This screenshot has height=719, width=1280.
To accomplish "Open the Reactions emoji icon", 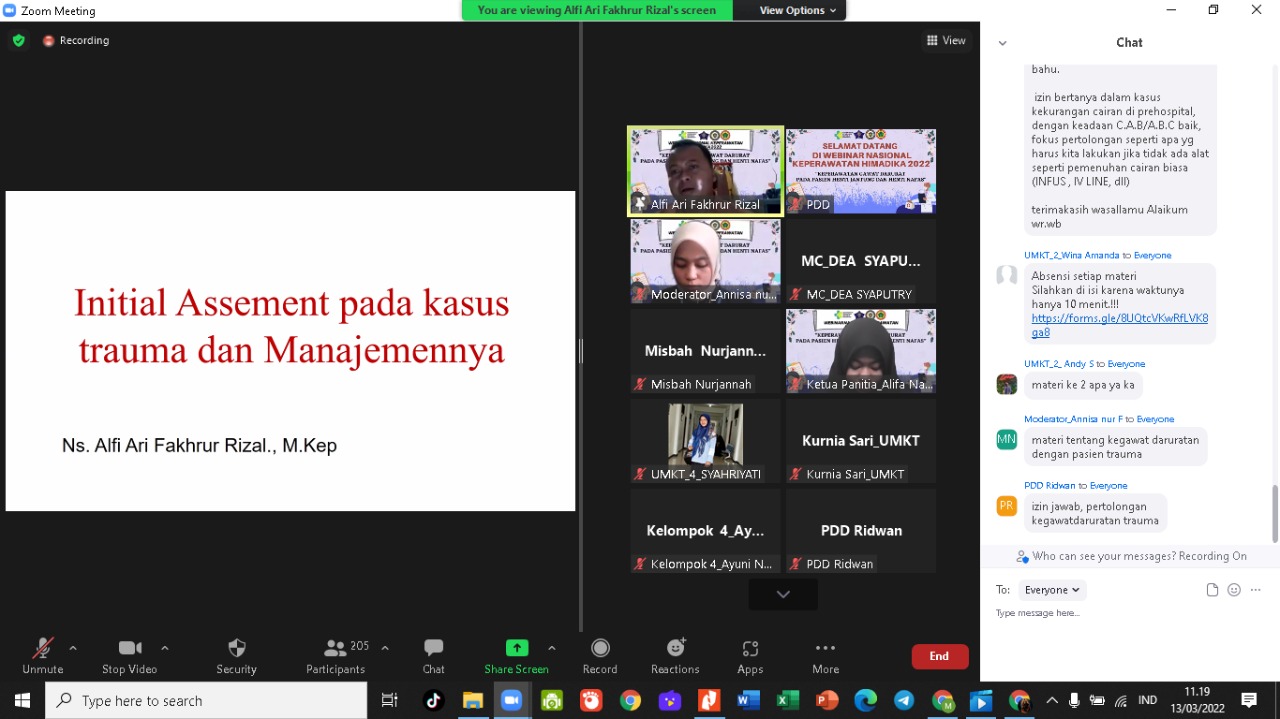I will (x=675, y=648).
